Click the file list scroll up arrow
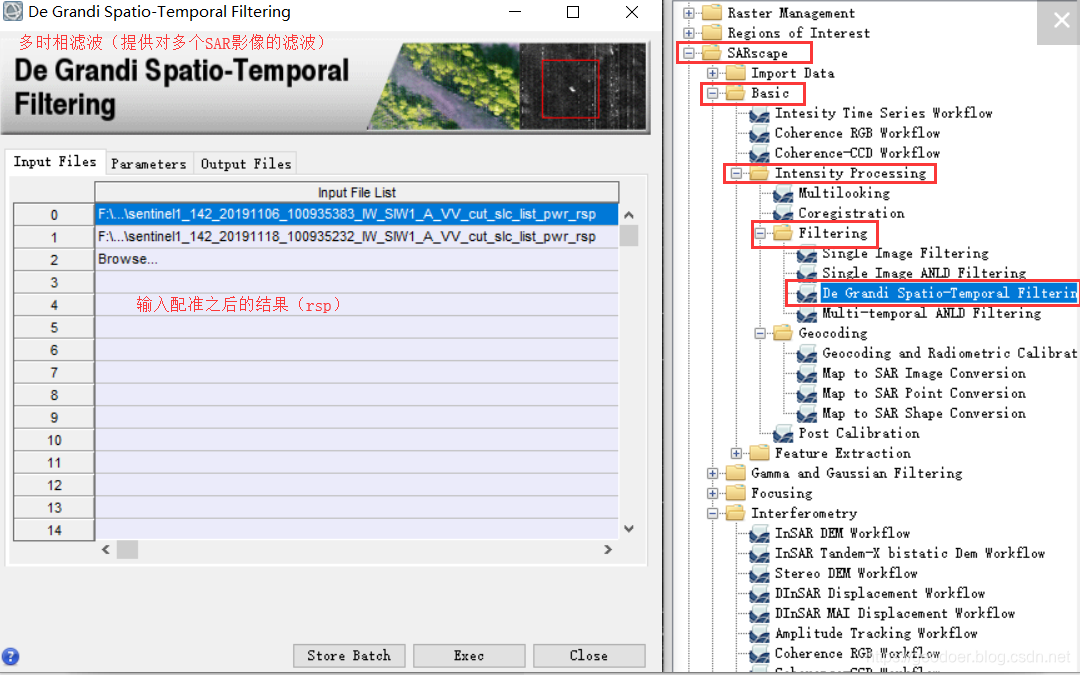 pos(628,215)
